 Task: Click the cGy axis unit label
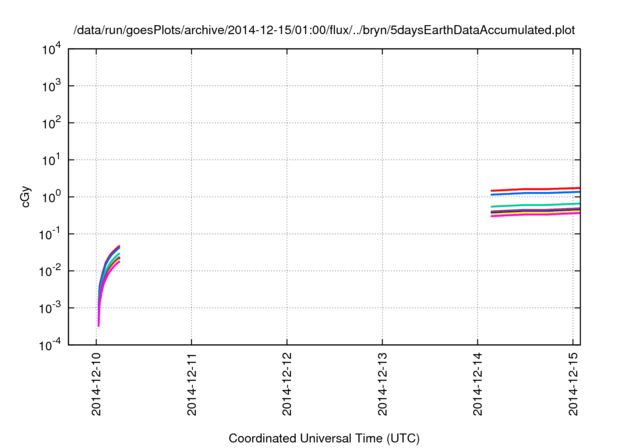[25, 197]
